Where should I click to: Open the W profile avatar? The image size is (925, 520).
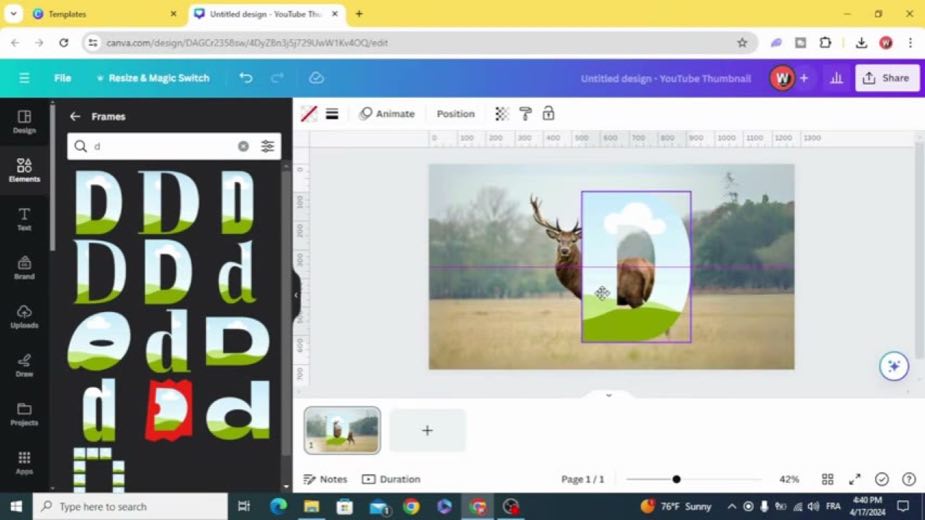coord(782,78)
